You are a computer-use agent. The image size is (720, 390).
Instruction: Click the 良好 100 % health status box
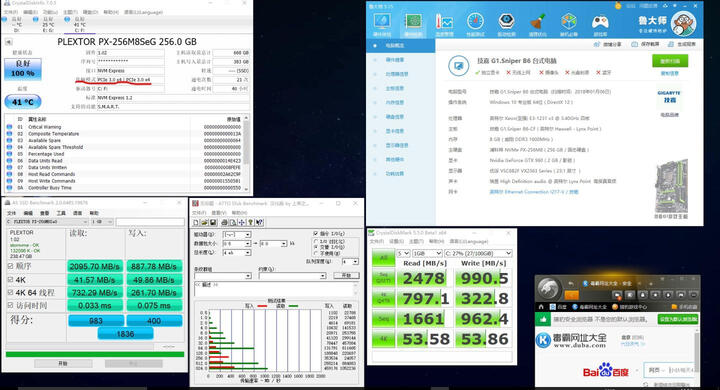(x=23, y=69)
